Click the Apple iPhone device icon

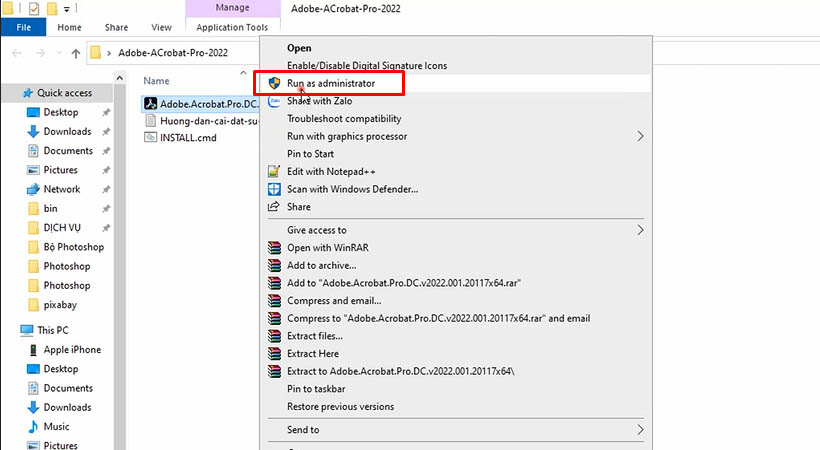33,350
